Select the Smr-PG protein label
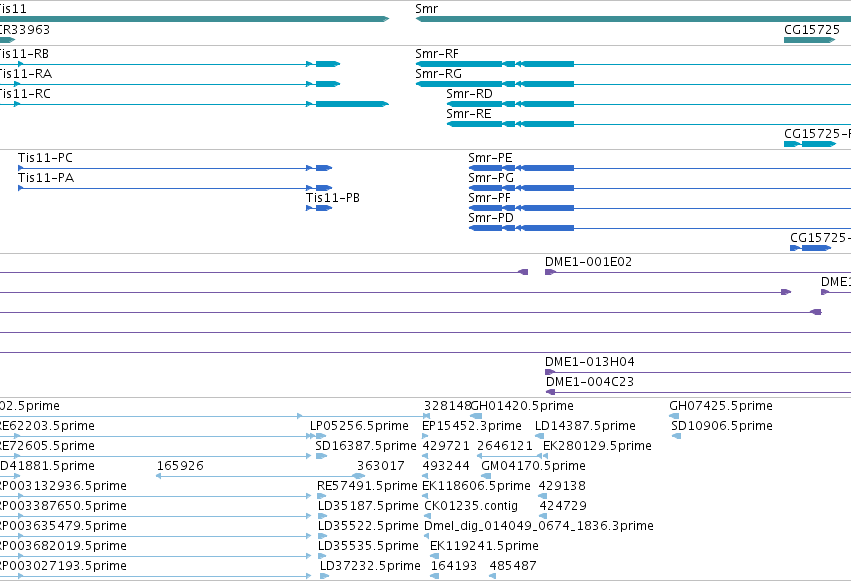 [491, 178]
